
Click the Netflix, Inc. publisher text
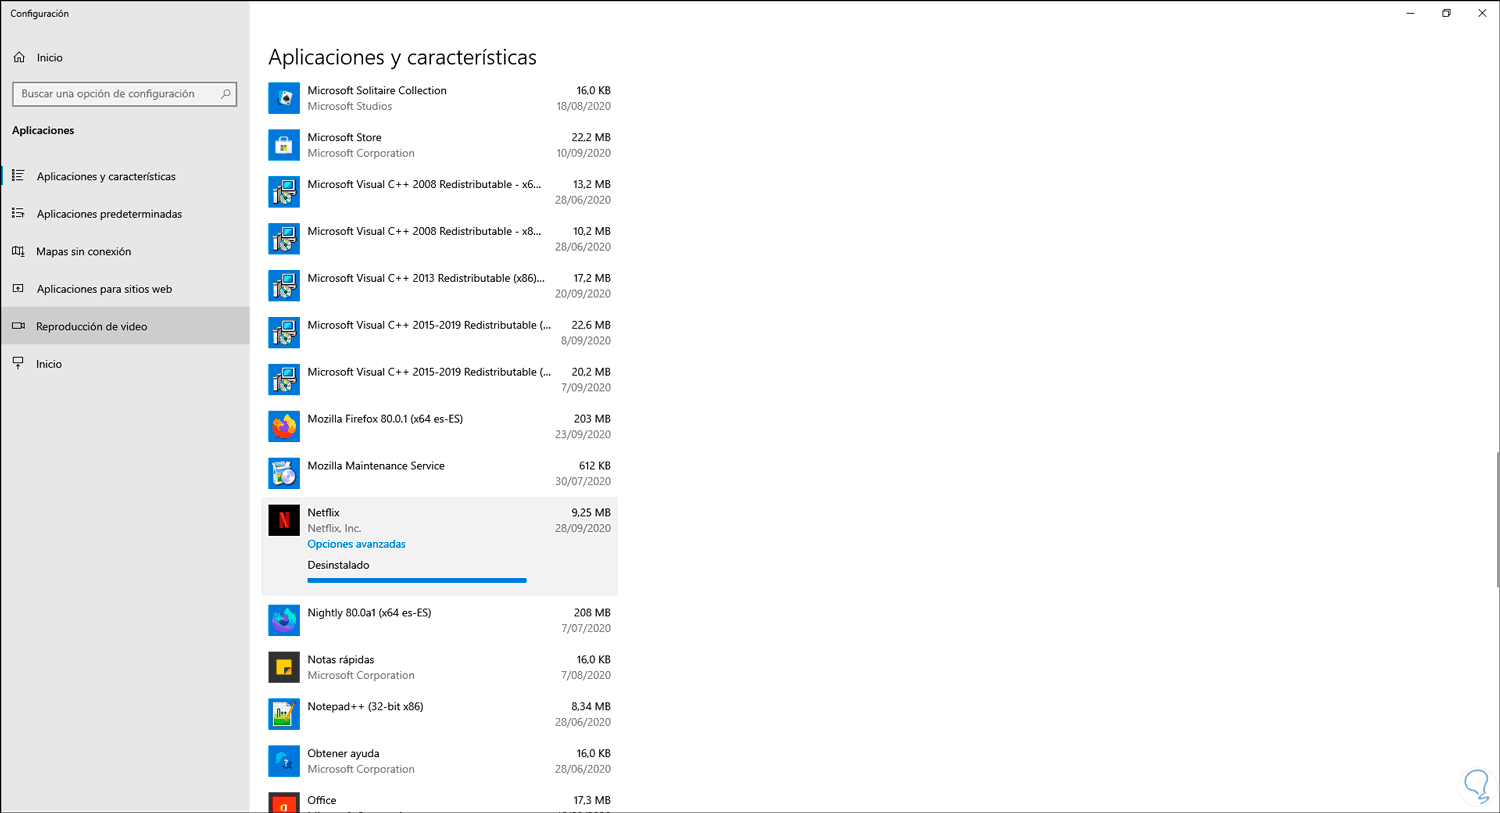pos(334,528)
